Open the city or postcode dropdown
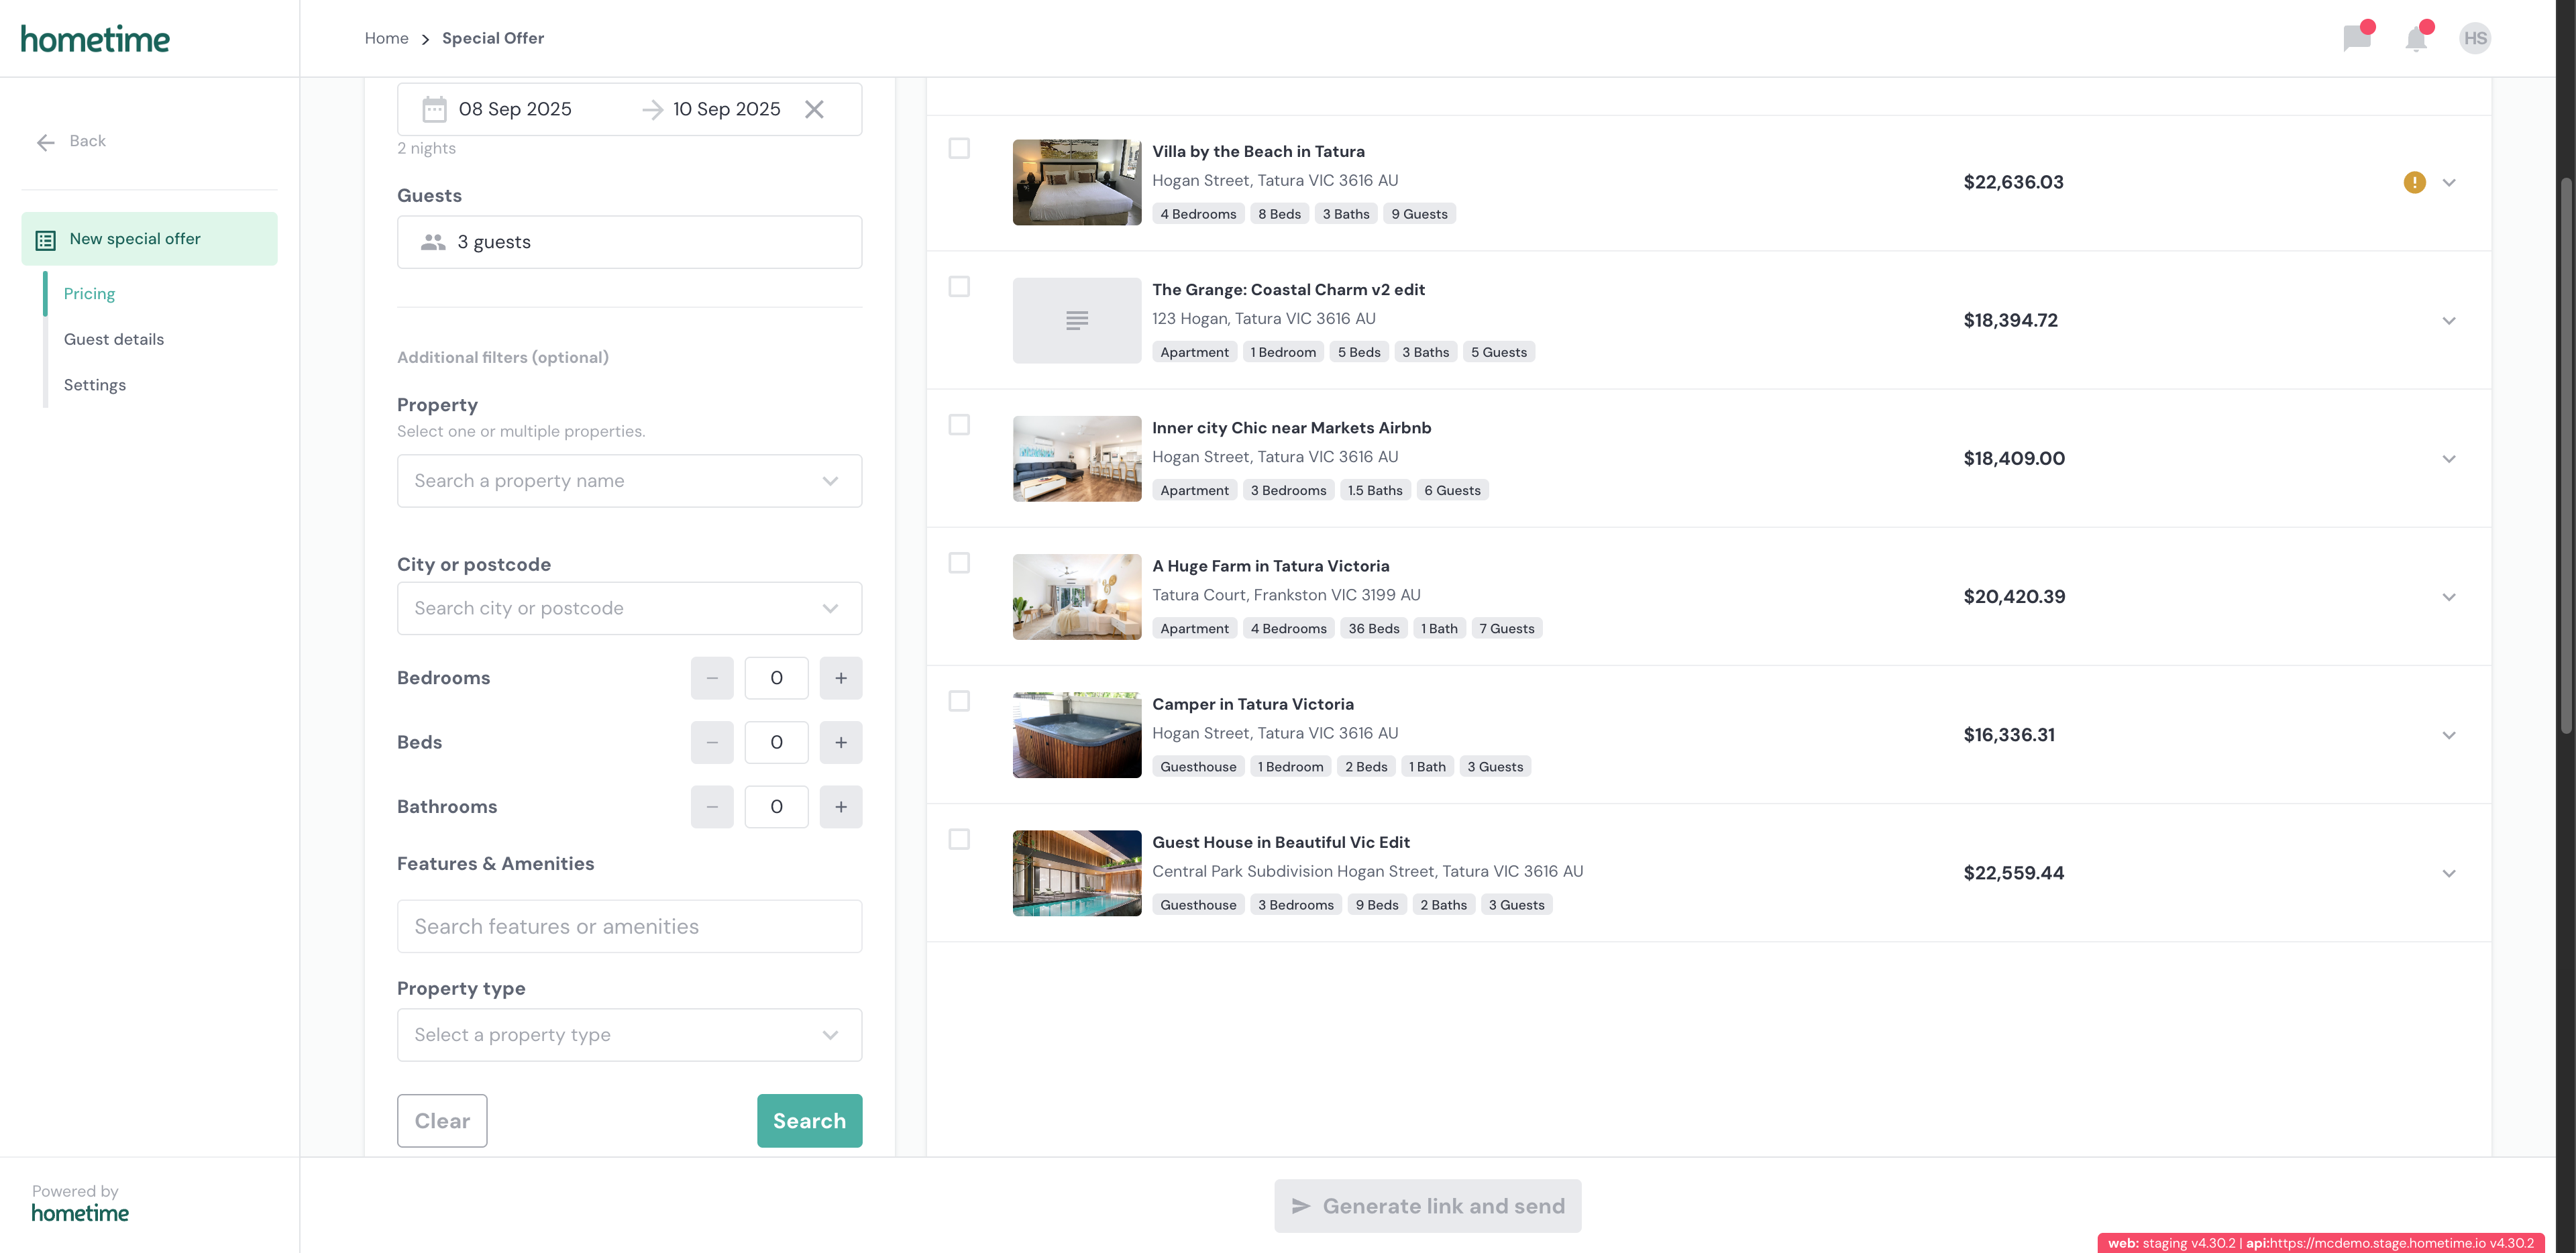 pyautogui.click(x=629, y=608)
